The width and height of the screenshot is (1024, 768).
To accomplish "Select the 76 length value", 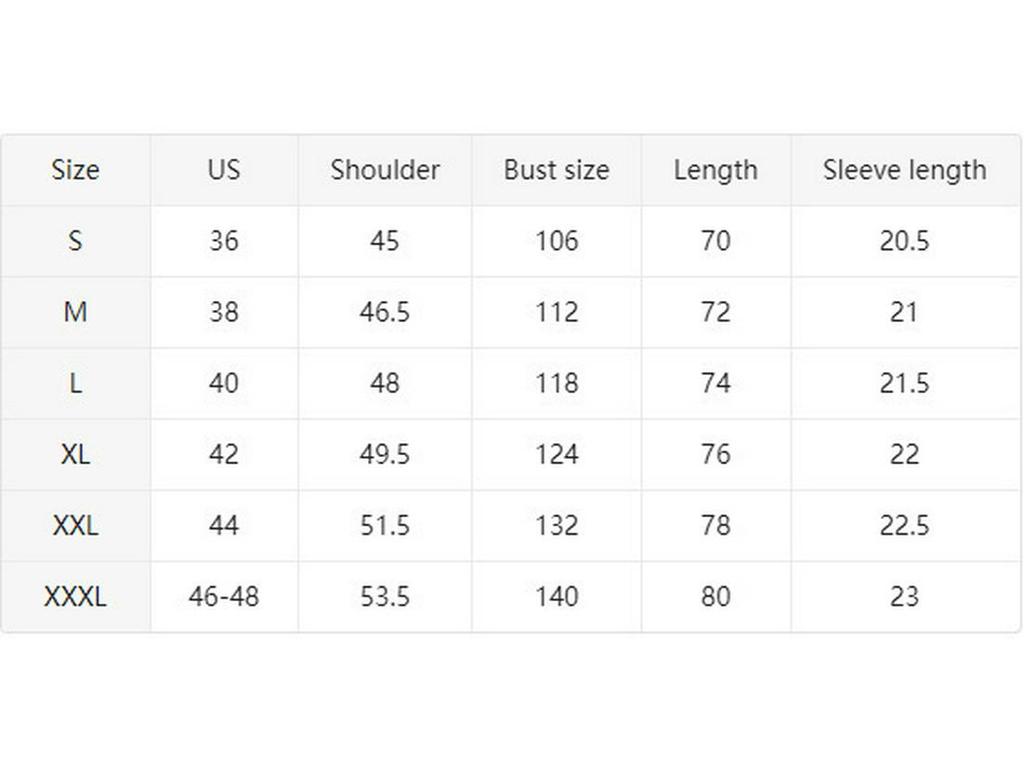I will [716, 454].
